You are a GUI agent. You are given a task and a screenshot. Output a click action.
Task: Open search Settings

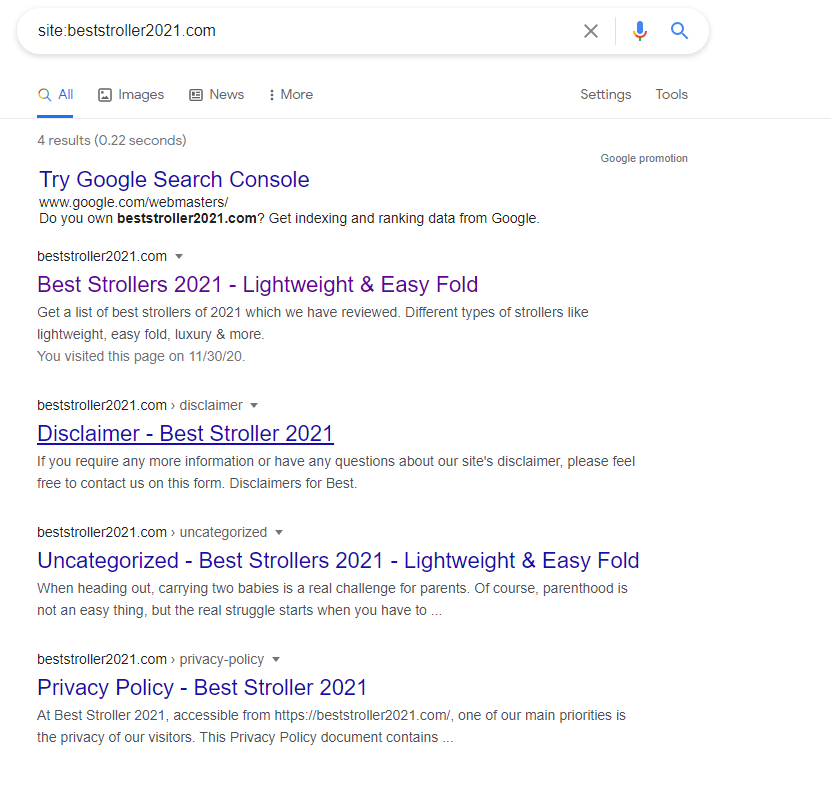coord(606,94)
